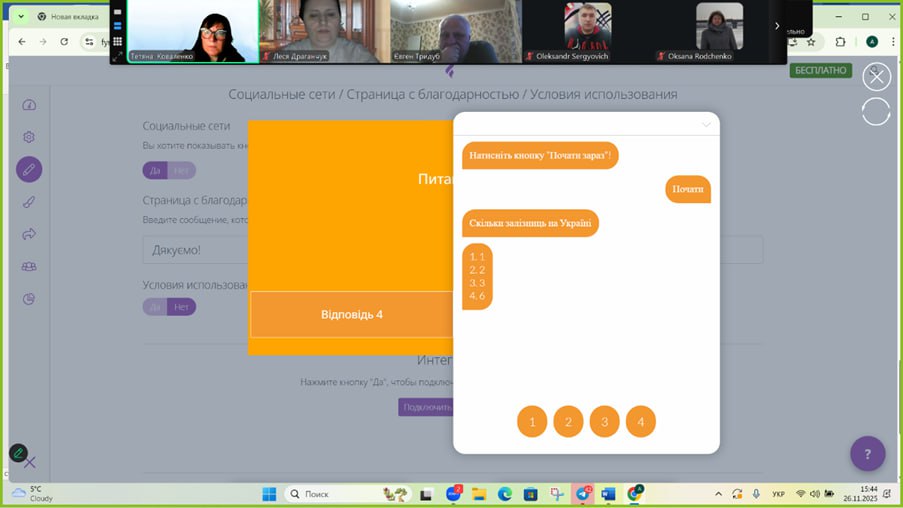Click the share arrow icon in sidebar
This screenshot has height=508, width=903.
pos(29,234)
